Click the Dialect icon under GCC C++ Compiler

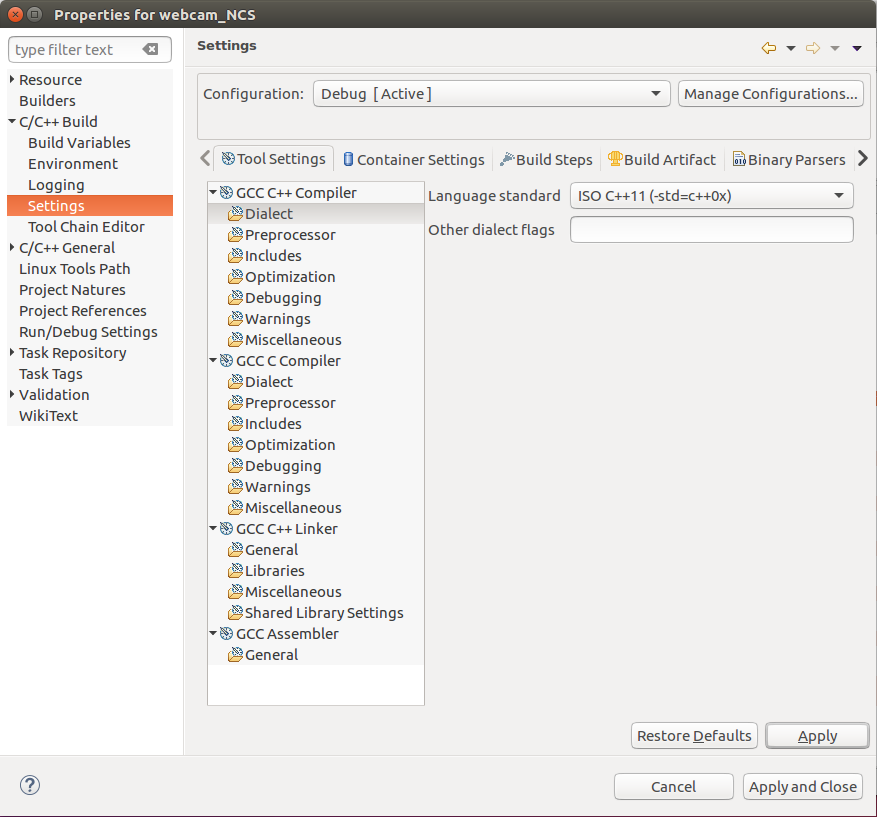point(235,214)
